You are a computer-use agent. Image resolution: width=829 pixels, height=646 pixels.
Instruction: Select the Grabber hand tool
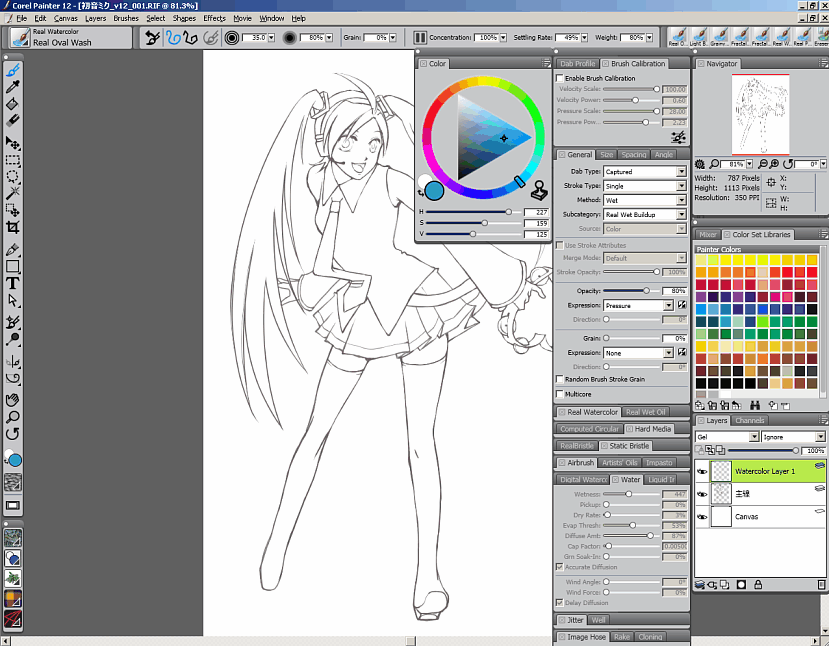pyautogui.click(x=13, y=400)
